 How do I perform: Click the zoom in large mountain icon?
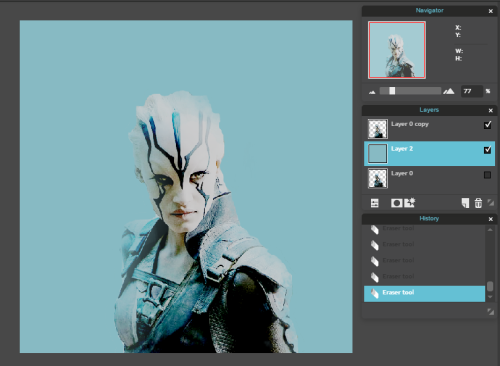[449, 91]
